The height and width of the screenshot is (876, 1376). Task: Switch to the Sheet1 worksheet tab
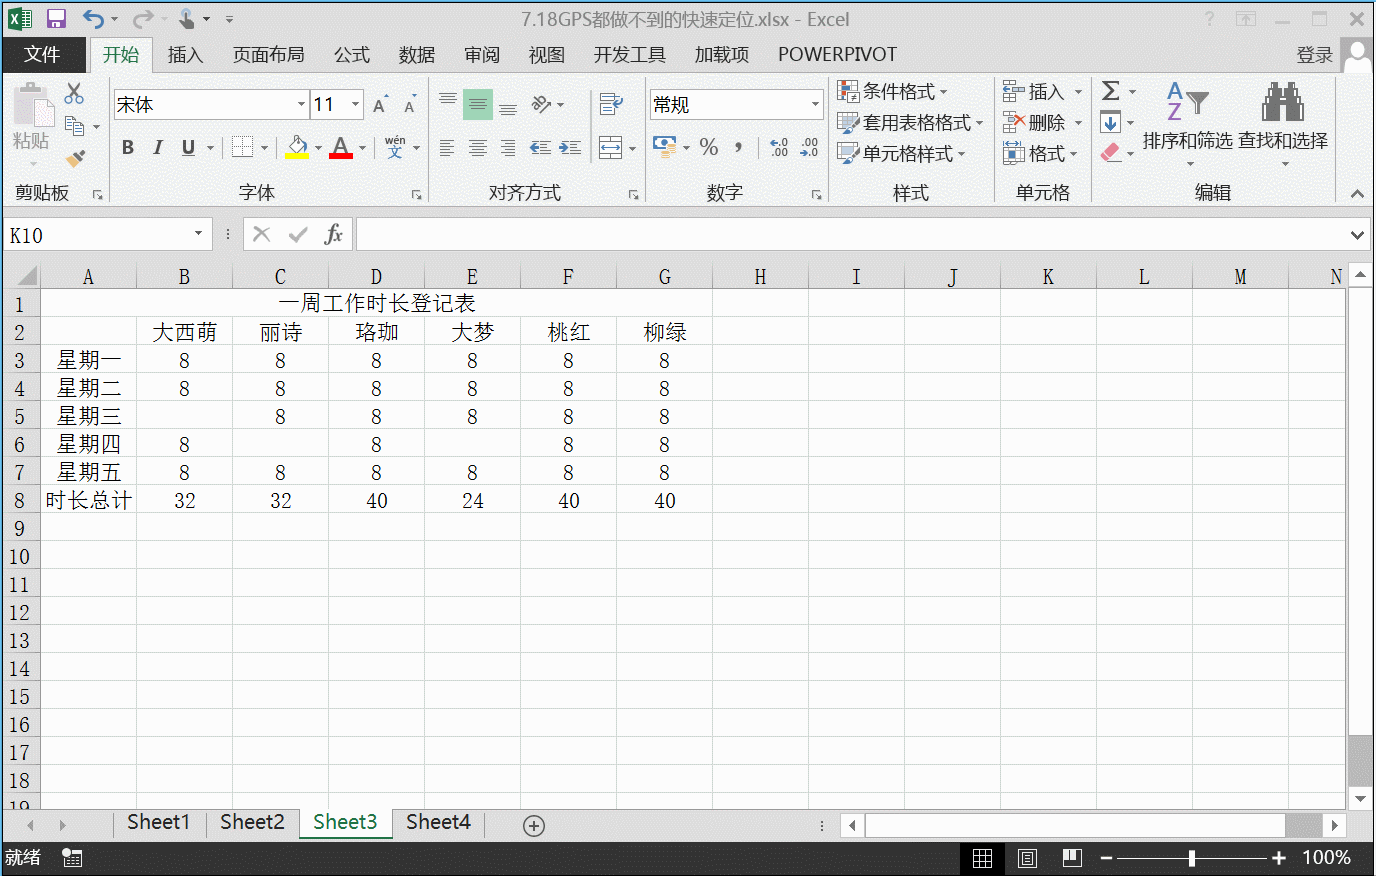[159, 822]
